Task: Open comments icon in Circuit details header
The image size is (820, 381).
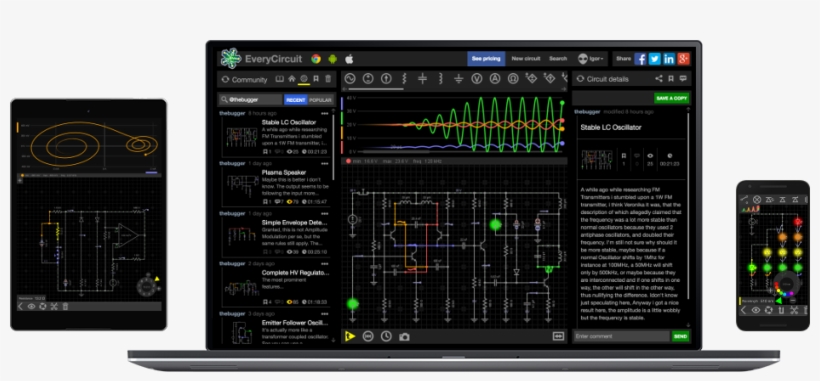Action: [x=683, y=79]
